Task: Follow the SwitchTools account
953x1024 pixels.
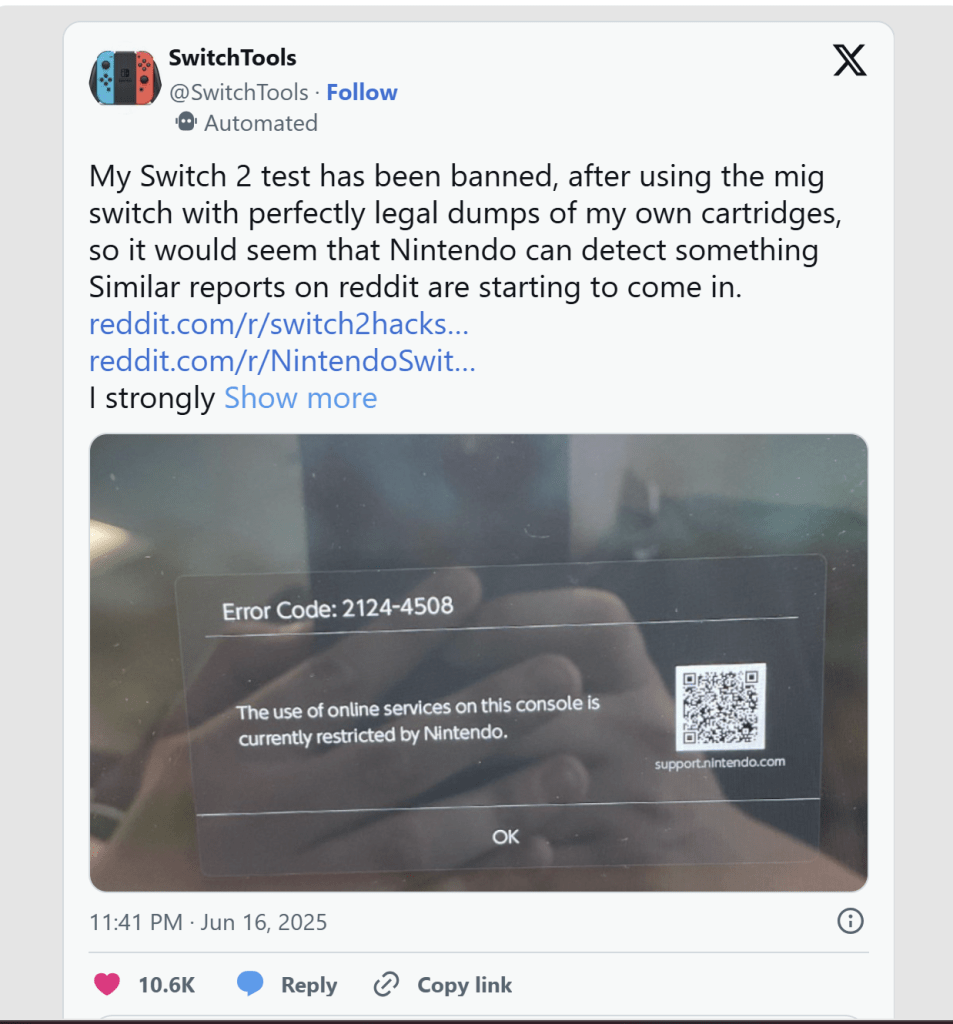Action: 362,92
